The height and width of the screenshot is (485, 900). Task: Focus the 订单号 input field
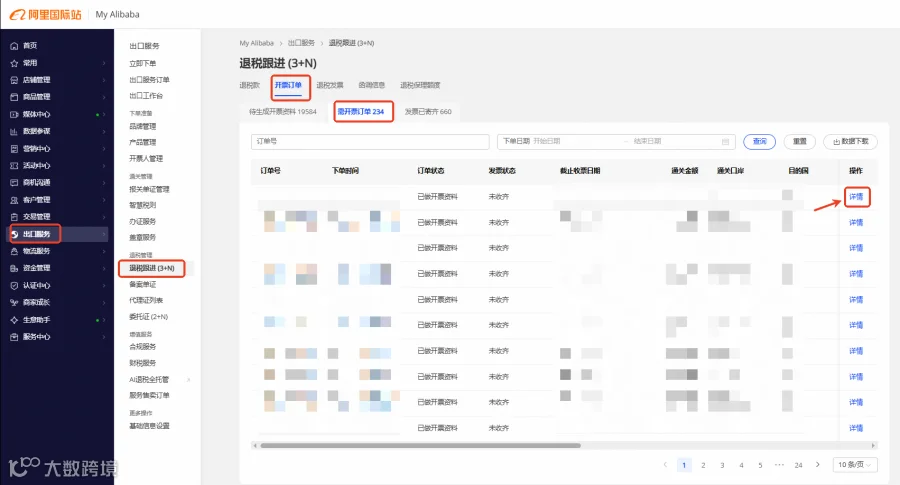[370, 141]
